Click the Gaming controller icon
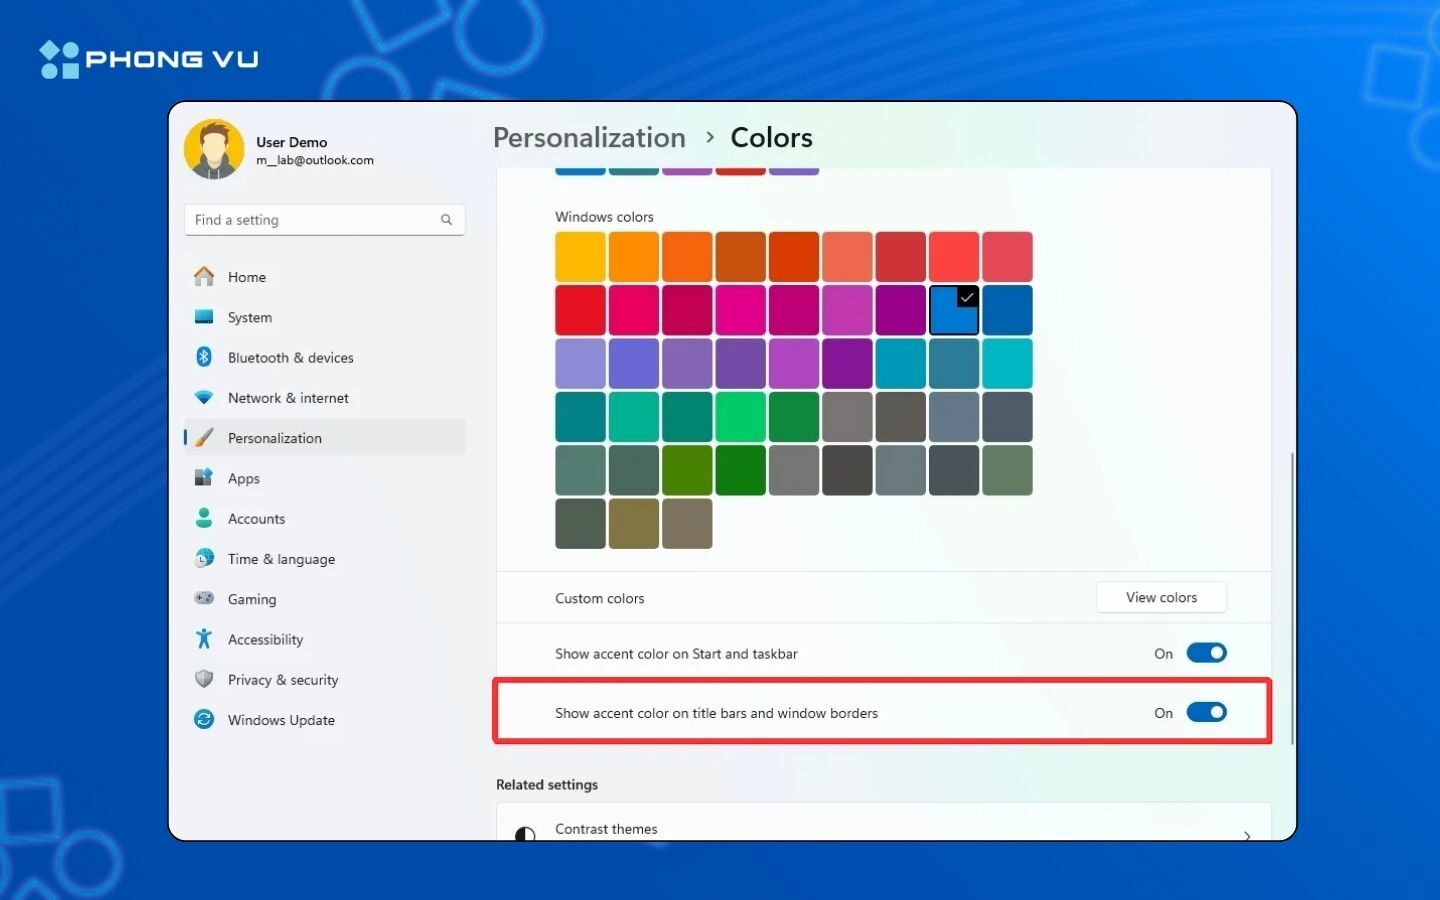1440x900 pixels. pos(204,598)
